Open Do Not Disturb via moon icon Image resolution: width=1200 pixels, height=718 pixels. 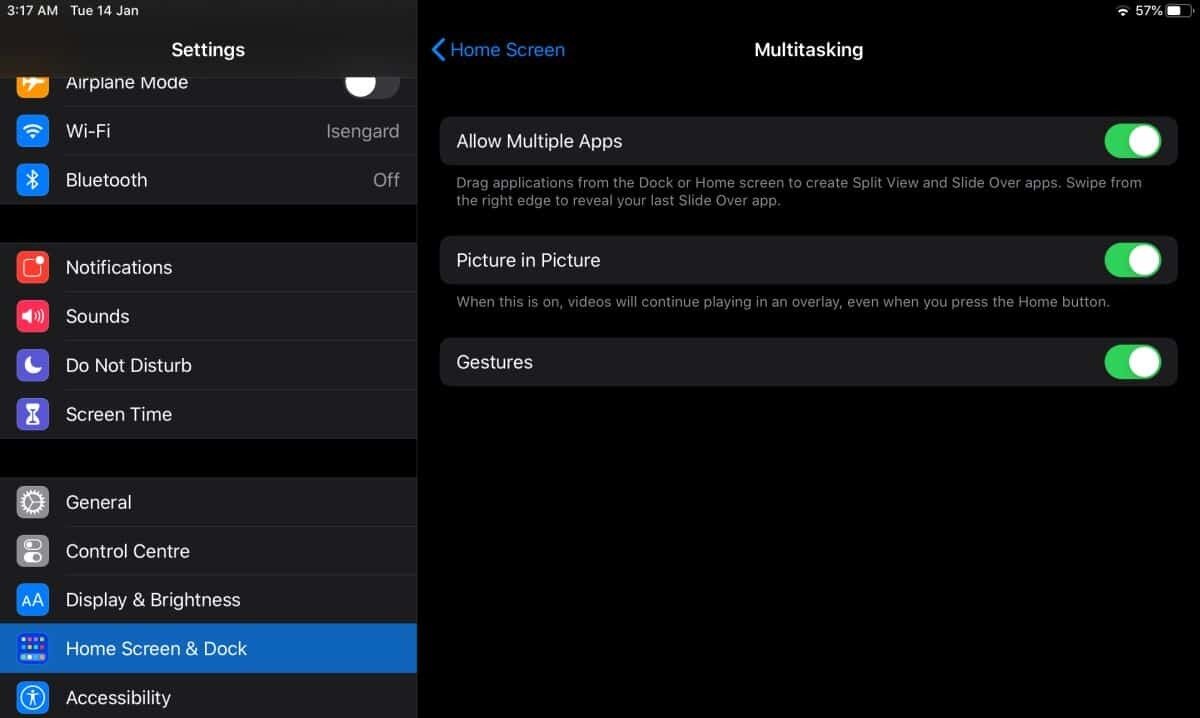pyautogui.click(x=32, y=365)
